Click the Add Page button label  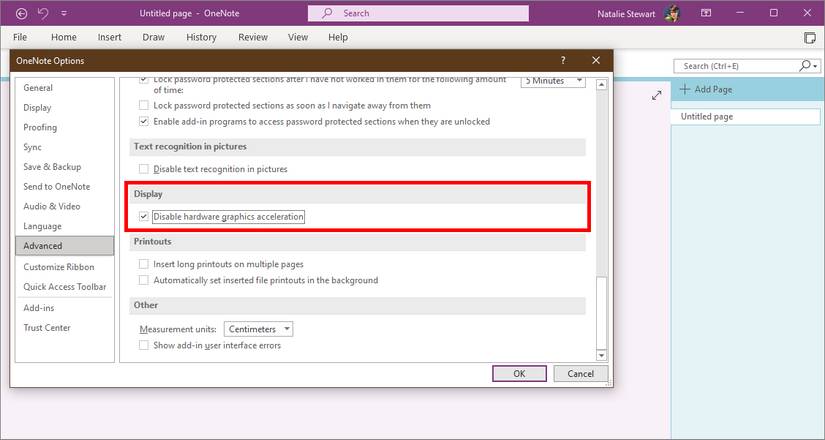713,89
